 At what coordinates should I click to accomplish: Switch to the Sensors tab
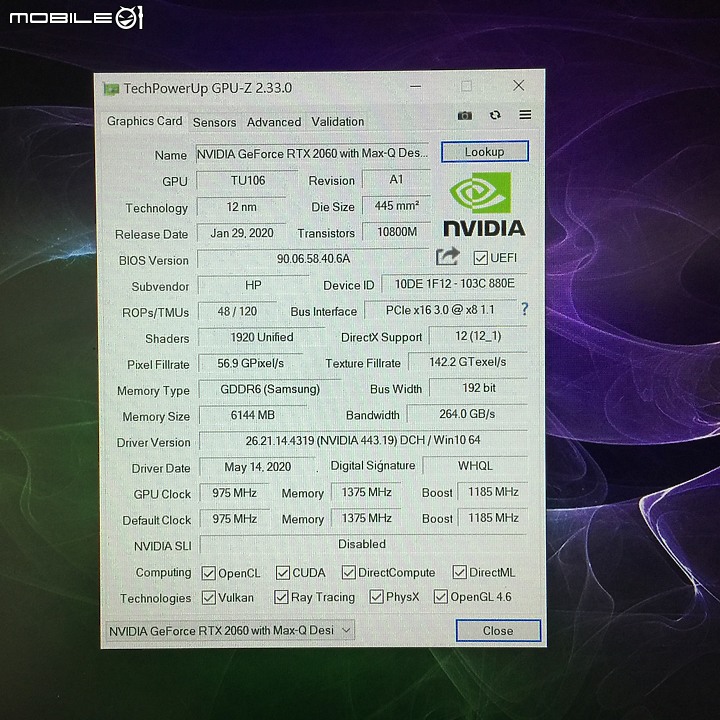pyautogui.click(x=214, y=123)
